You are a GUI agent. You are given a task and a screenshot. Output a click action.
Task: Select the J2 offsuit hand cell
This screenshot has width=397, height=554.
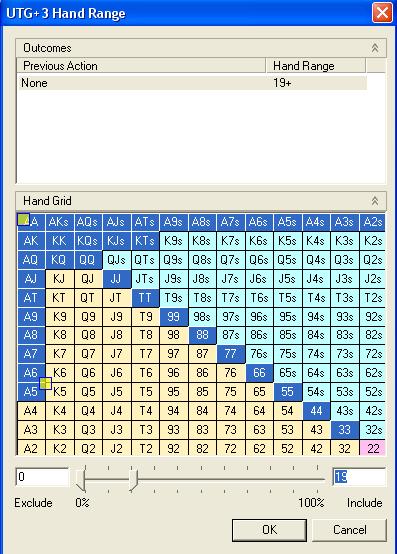click(x=117, y=448)
